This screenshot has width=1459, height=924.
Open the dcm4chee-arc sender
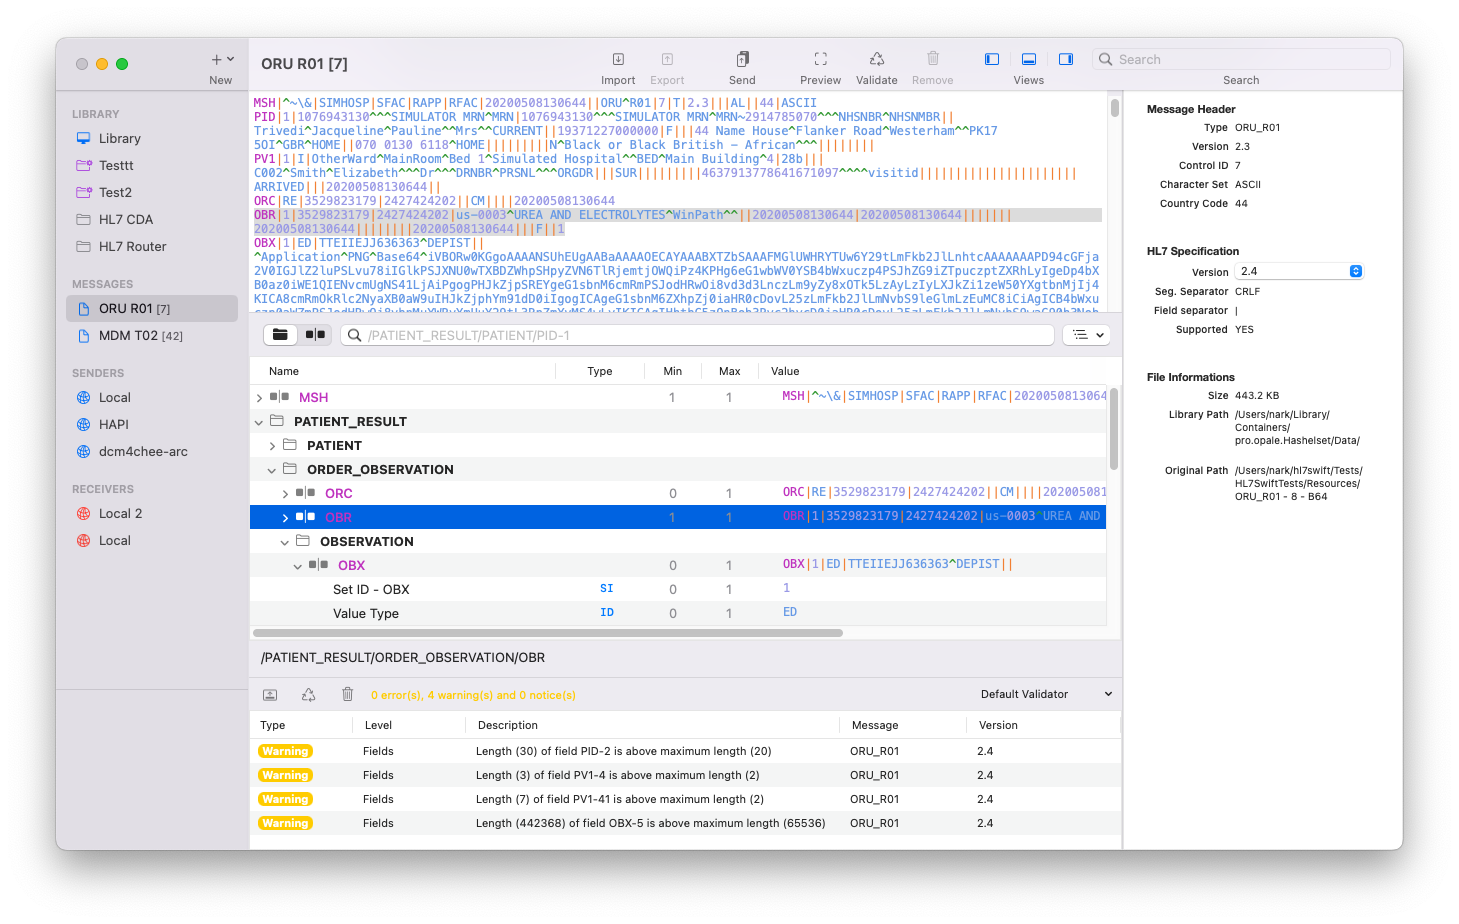(143, 452)
